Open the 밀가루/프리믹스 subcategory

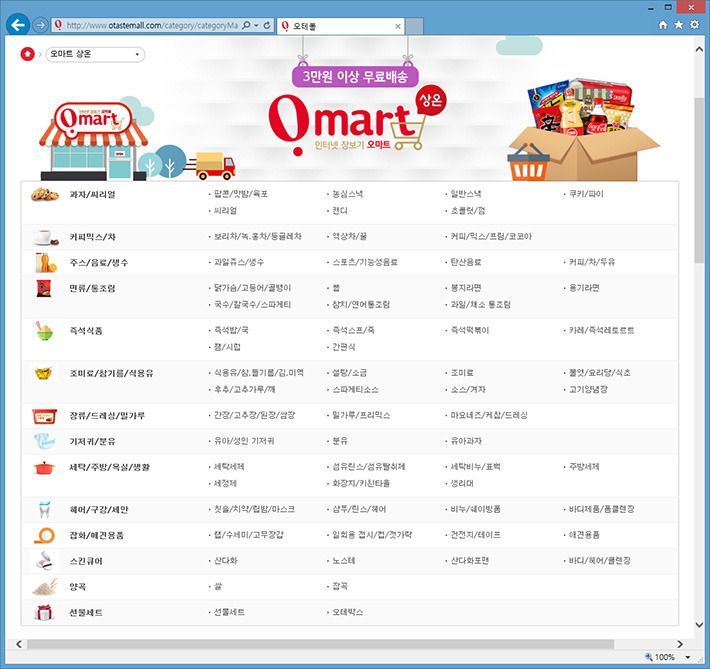pos(361,415)
